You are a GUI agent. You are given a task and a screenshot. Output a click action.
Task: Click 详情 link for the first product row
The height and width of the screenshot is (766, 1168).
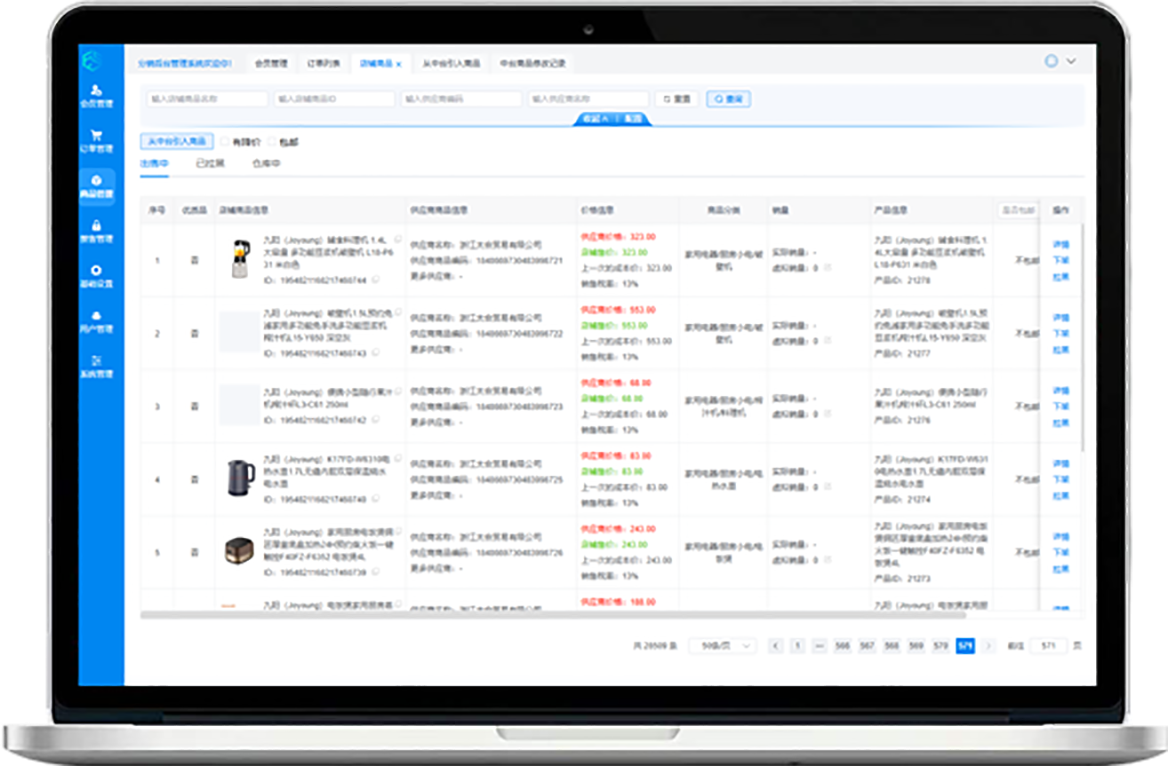pos(1061,245)
